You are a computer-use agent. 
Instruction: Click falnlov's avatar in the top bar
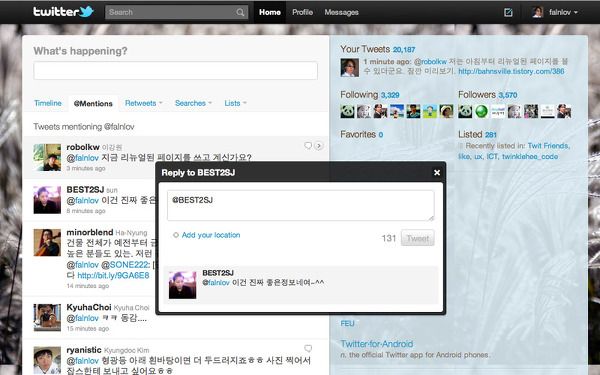(538, 12)
